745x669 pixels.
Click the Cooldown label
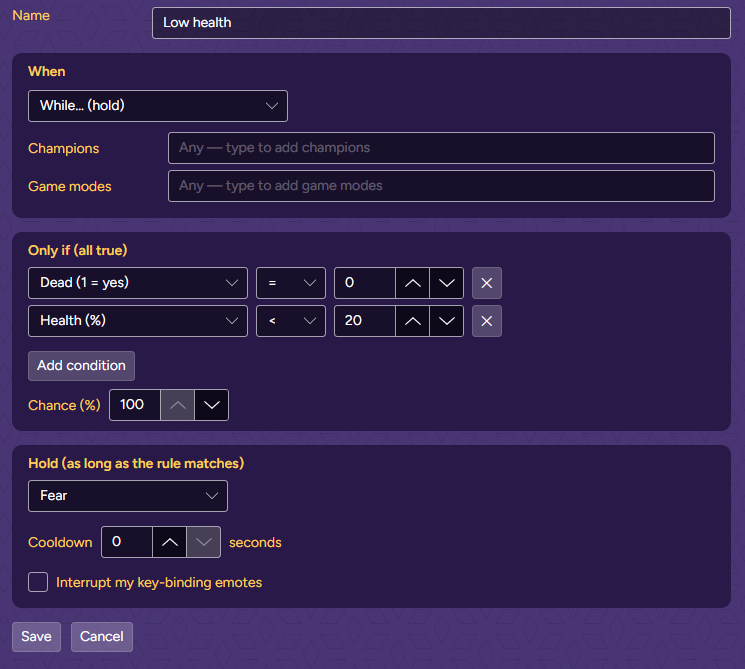(x=60, y=542)
